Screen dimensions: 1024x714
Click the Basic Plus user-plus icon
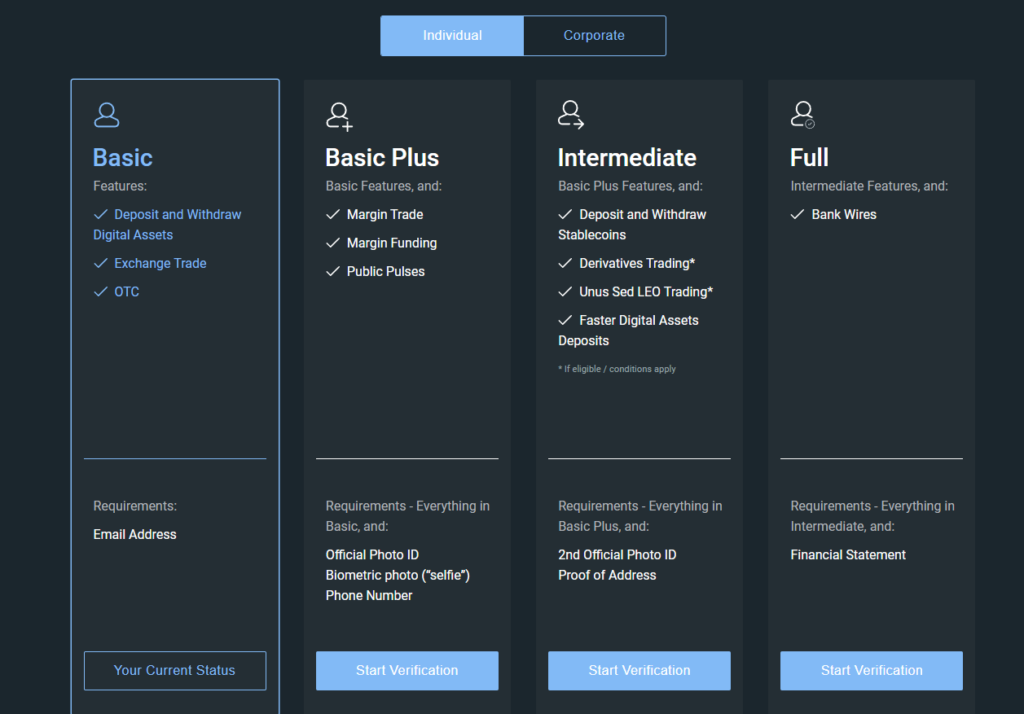point(339,116)
